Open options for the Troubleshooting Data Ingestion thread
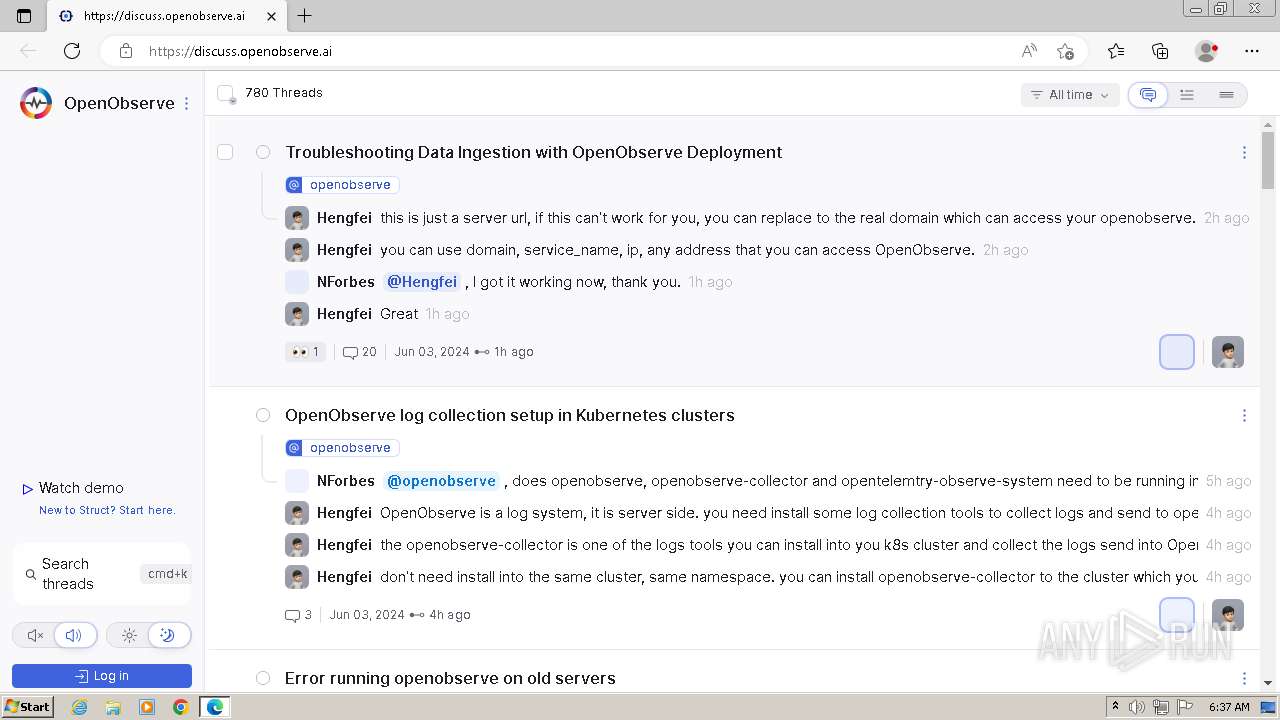 tap(1244, 153)
